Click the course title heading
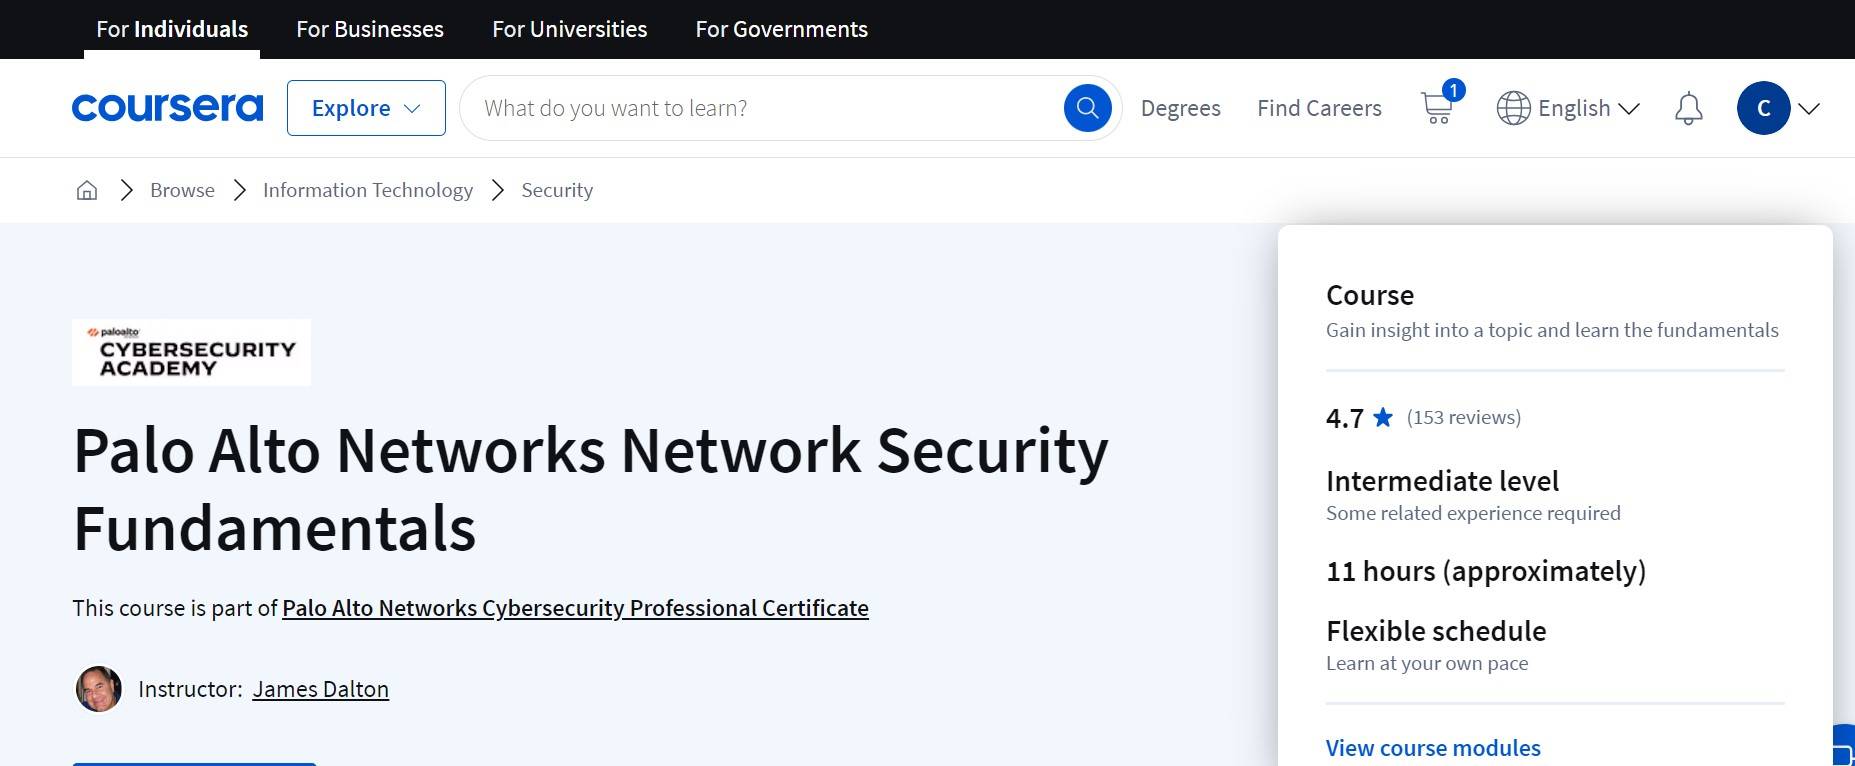 pos(591,489)
